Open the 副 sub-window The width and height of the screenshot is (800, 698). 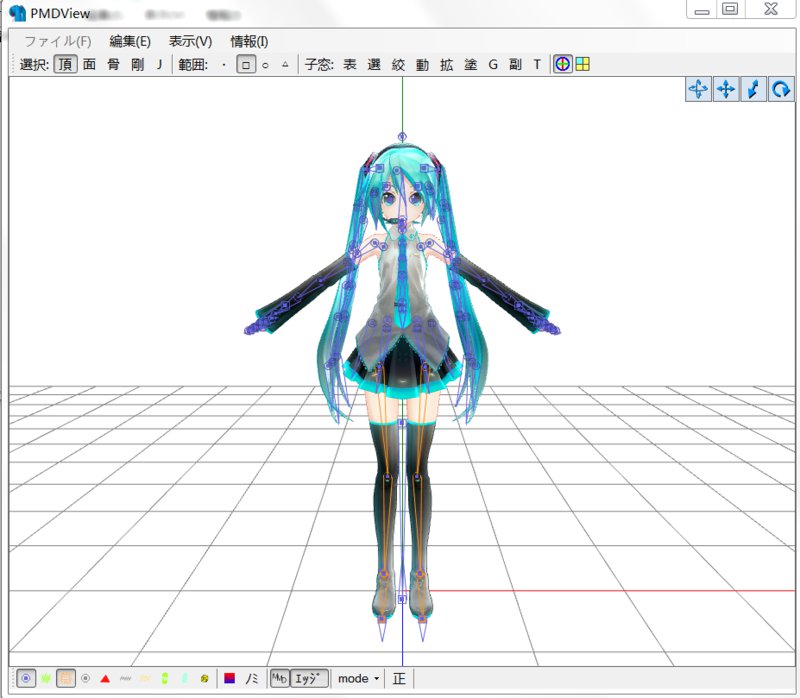click(x=515, y=65)
